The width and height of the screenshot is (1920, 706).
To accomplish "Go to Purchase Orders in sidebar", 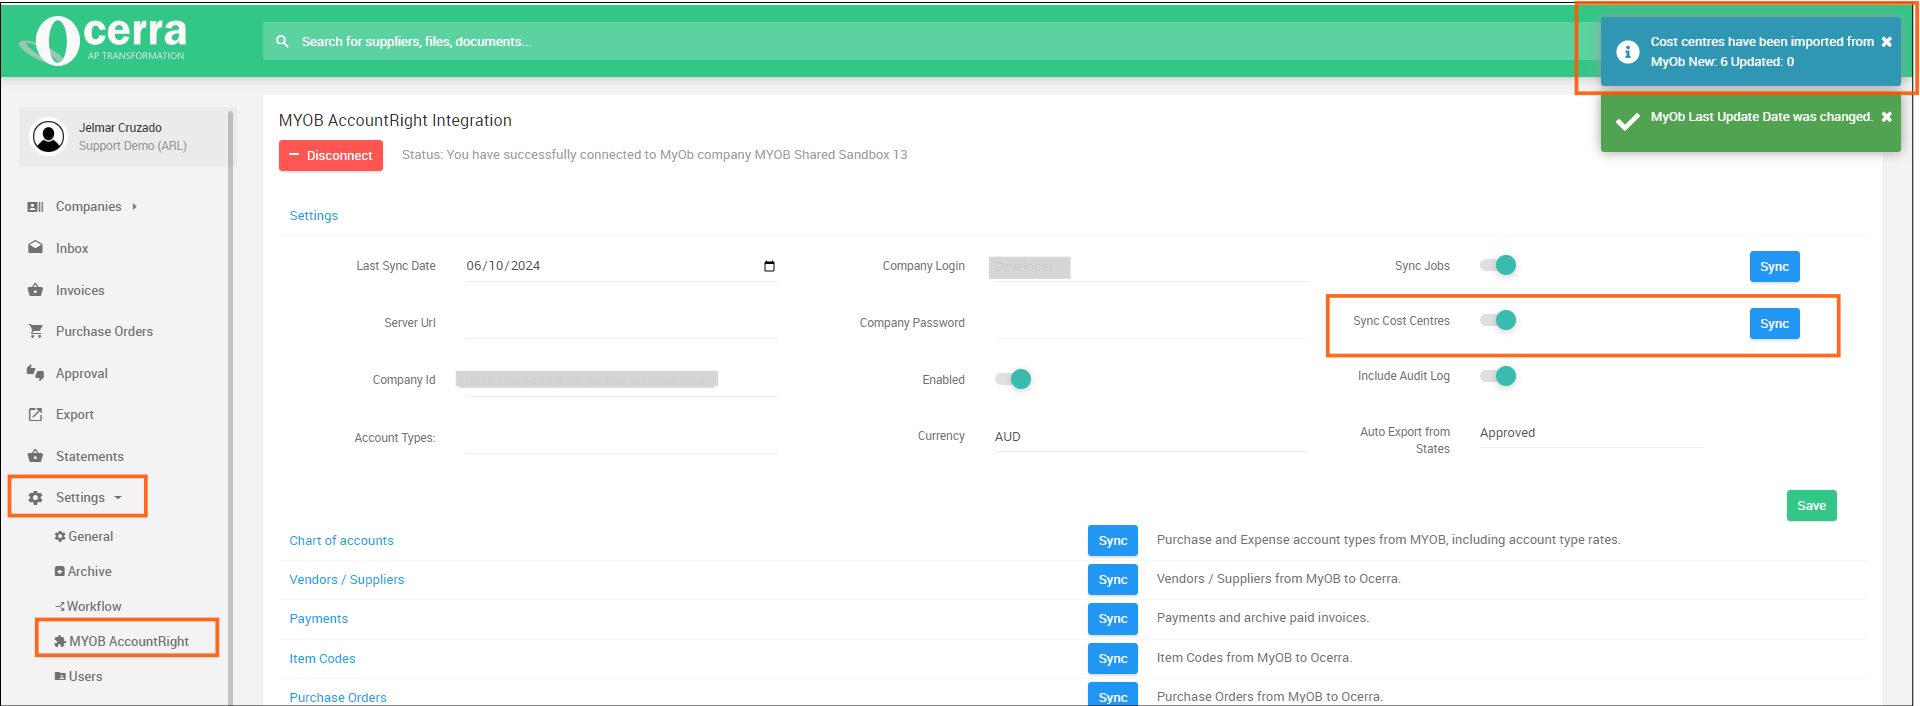I will click(104, 331).
